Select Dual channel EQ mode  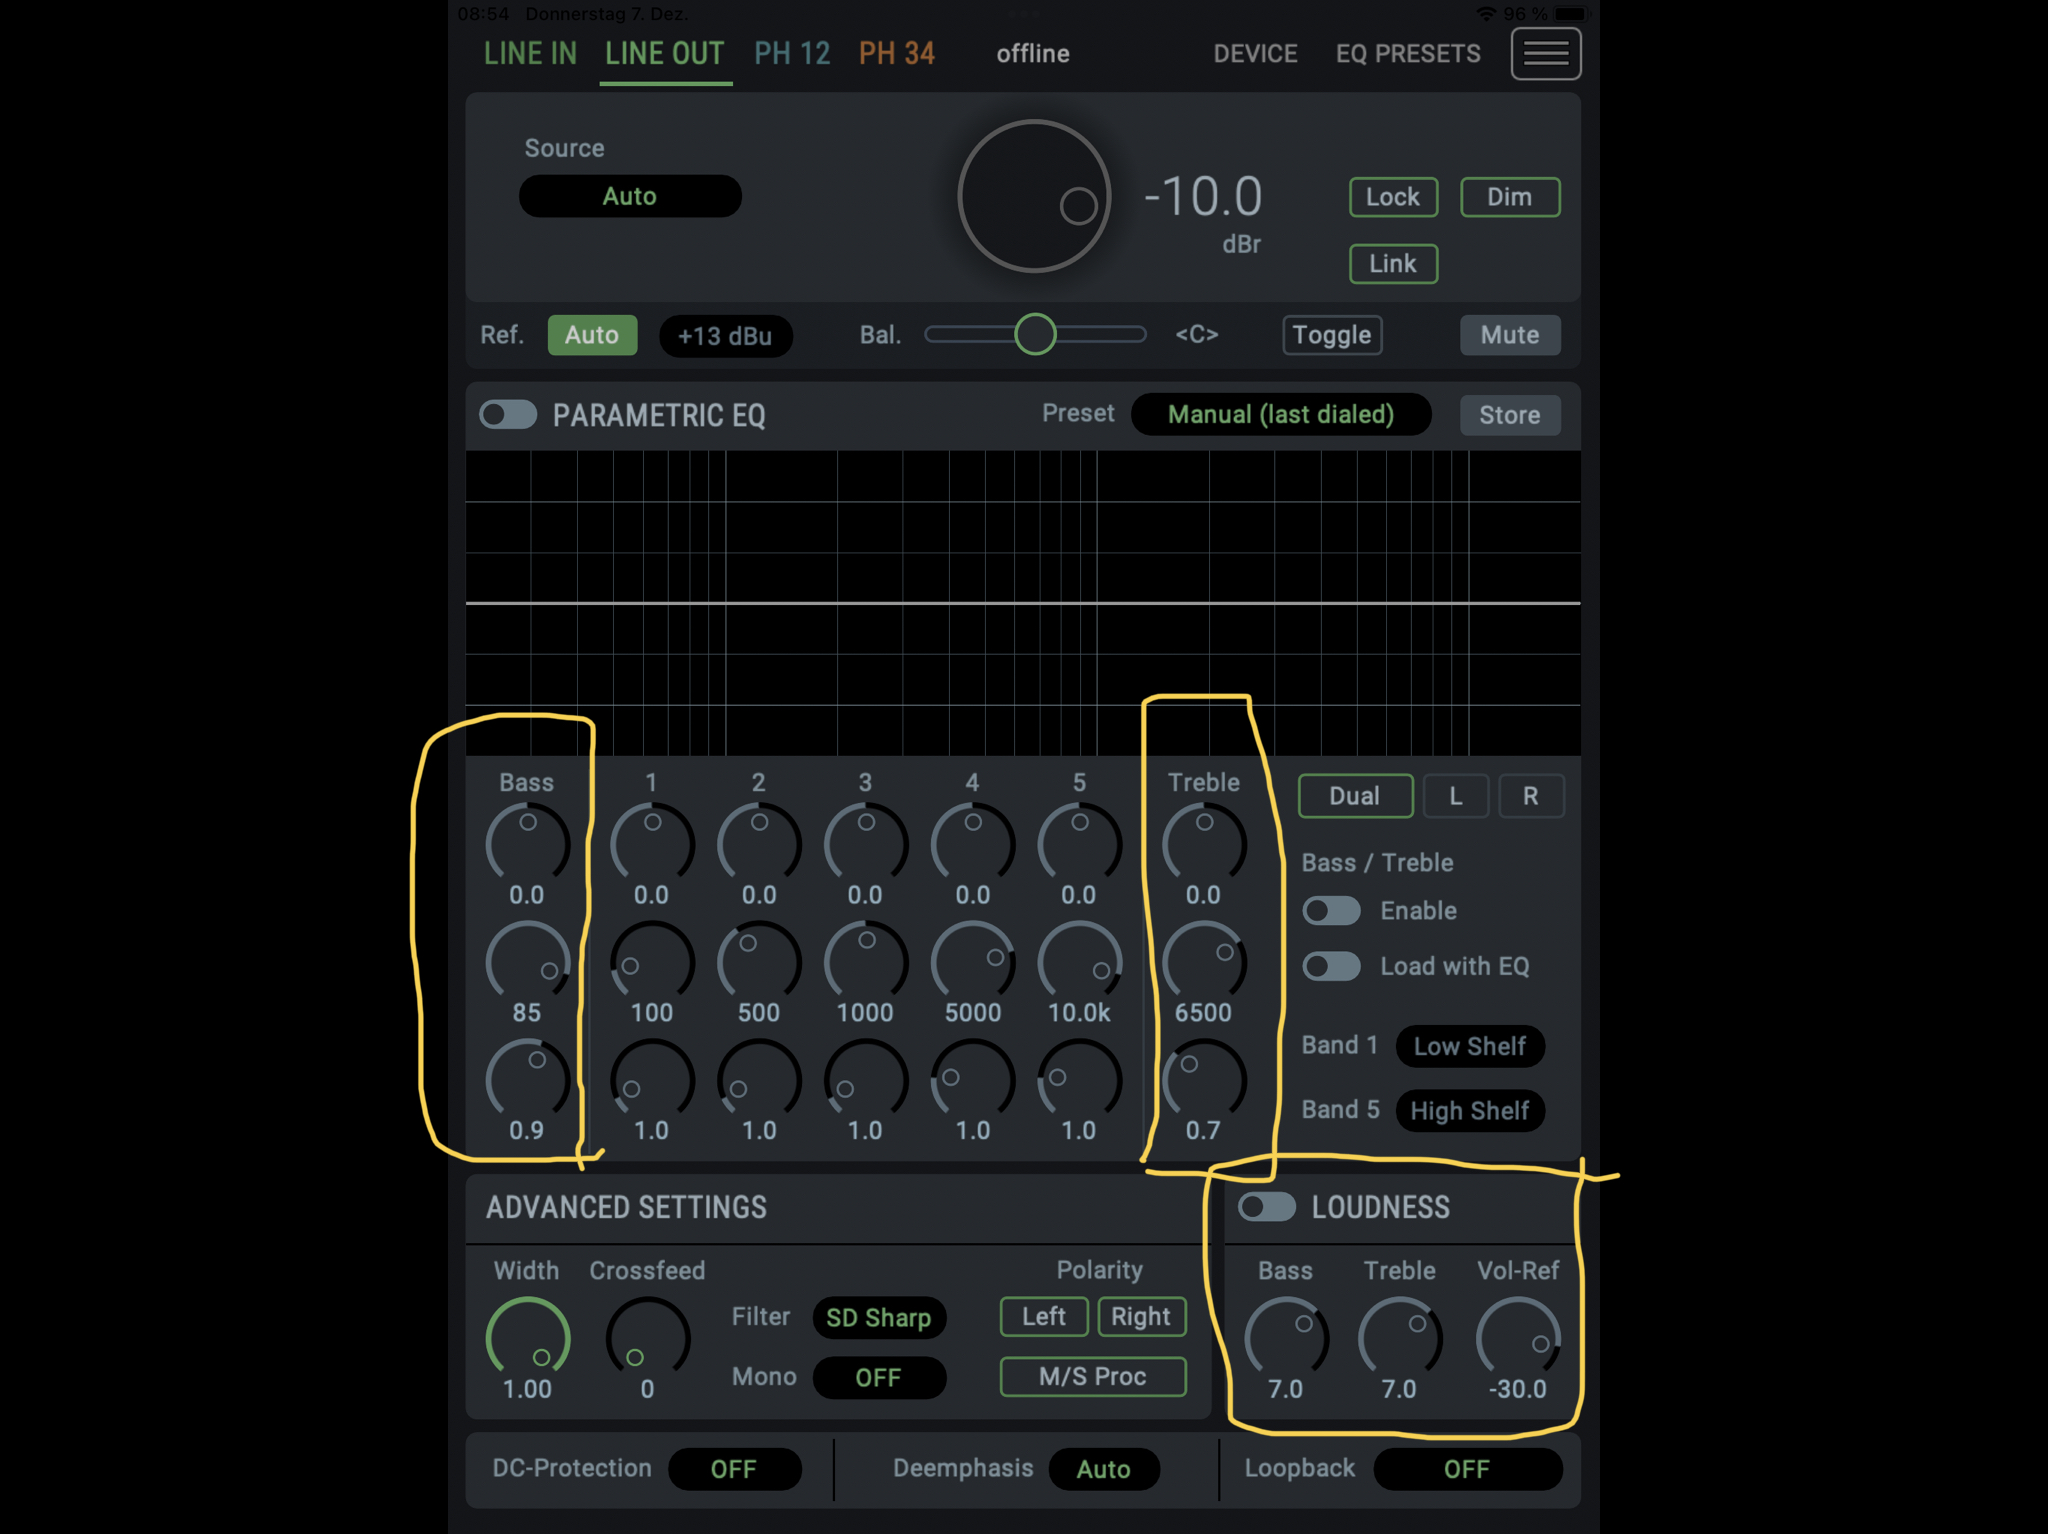click(x=1355, y=796)
